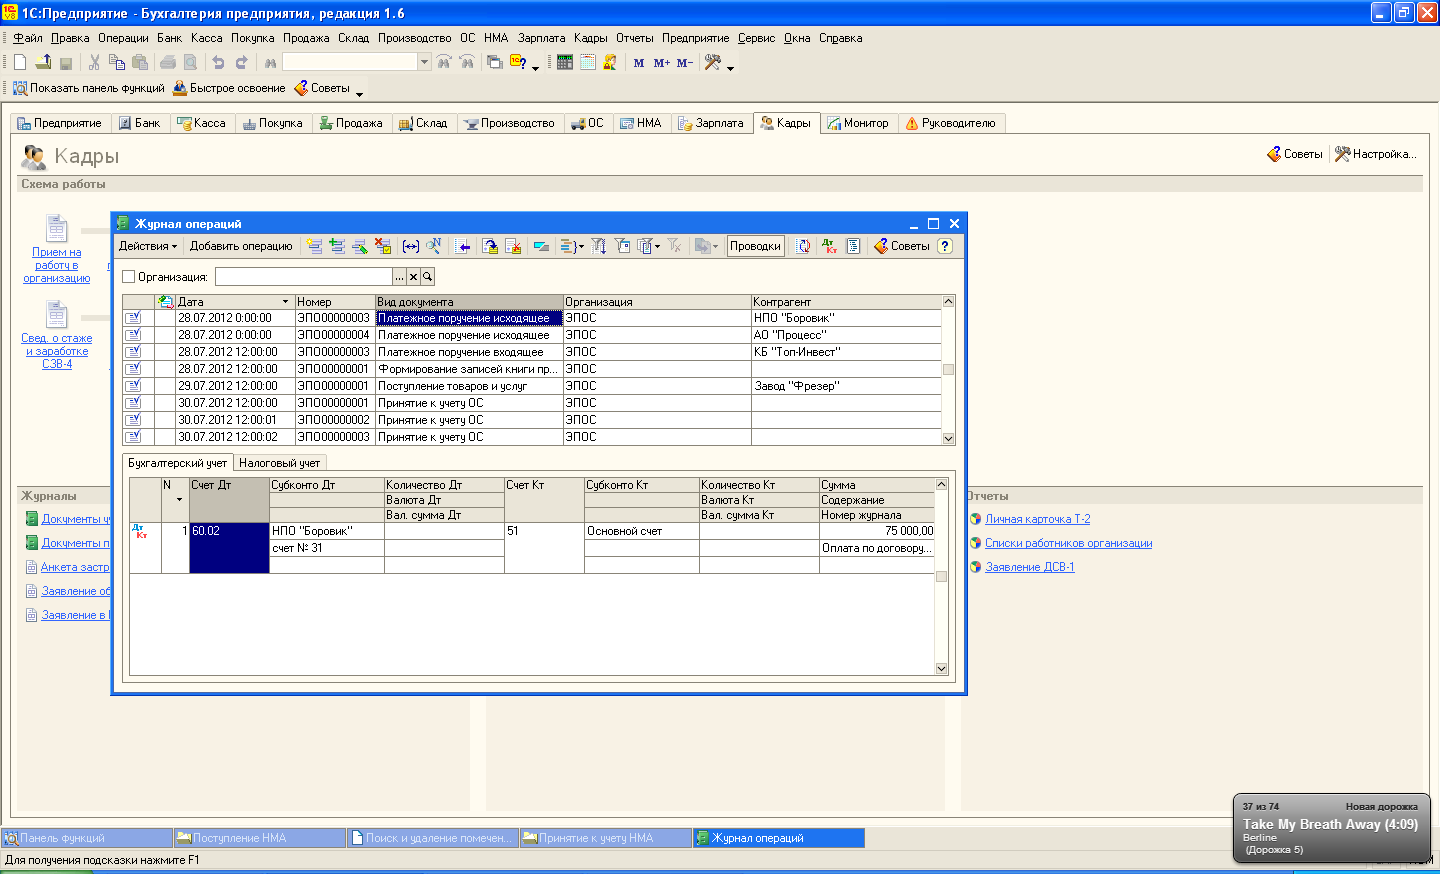Open dropdown arrow next to tools hammer icon
1440x874 pixels.
pos(730,68)
